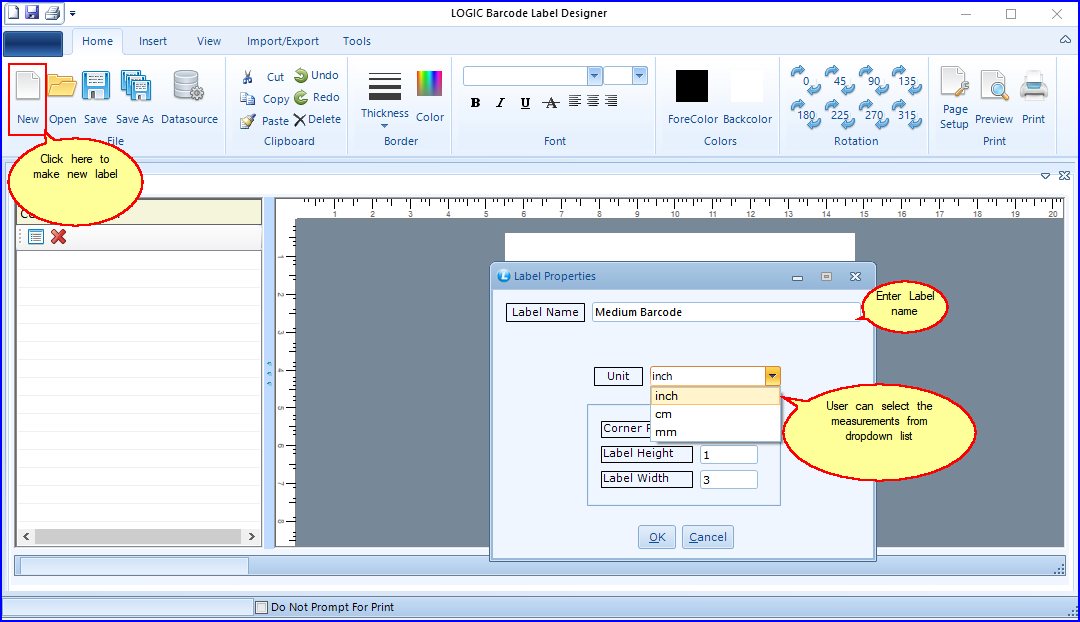1080x622 pixels.
Task: Toggle Strikethrough font style
Action: tap(550, 103)
